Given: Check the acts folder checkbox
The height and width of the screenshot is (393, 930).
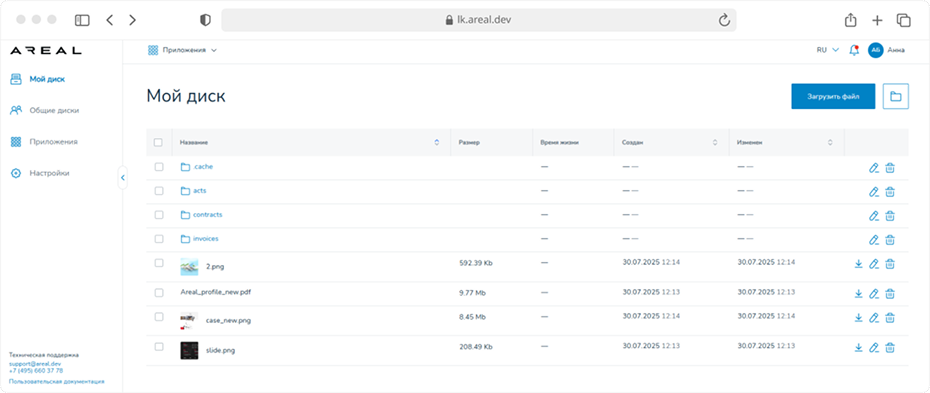Looking at the screenshot, I should click(158, 191).
